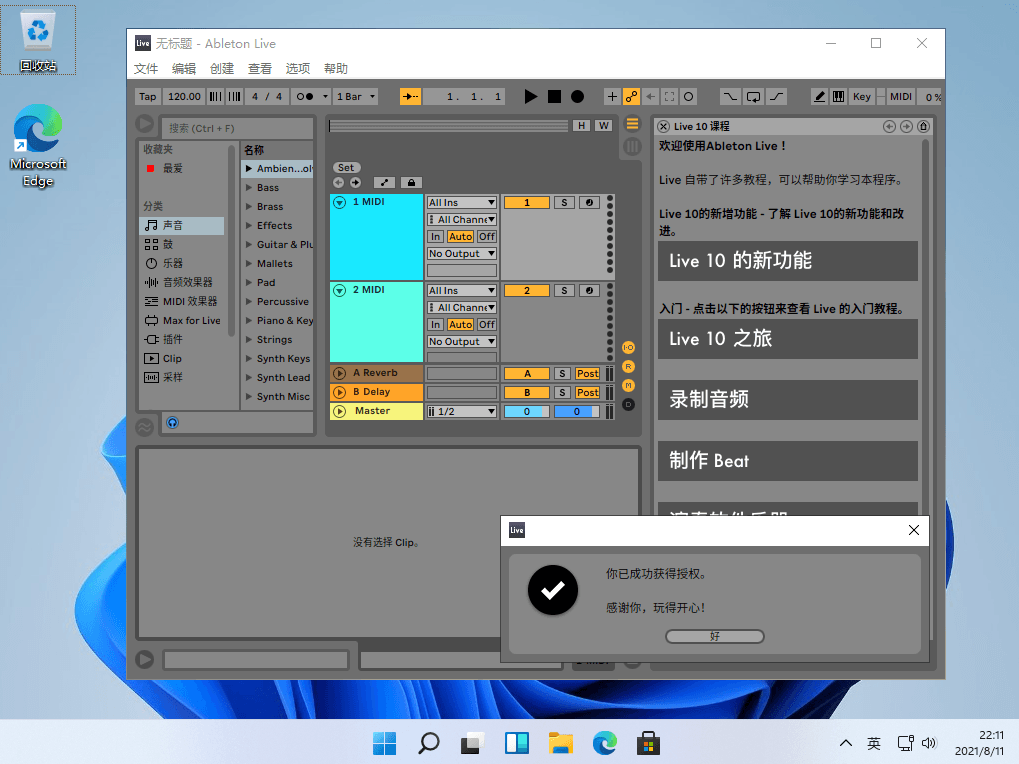
Task: Open the 选项 menu
Action: (x=298, y=68)
